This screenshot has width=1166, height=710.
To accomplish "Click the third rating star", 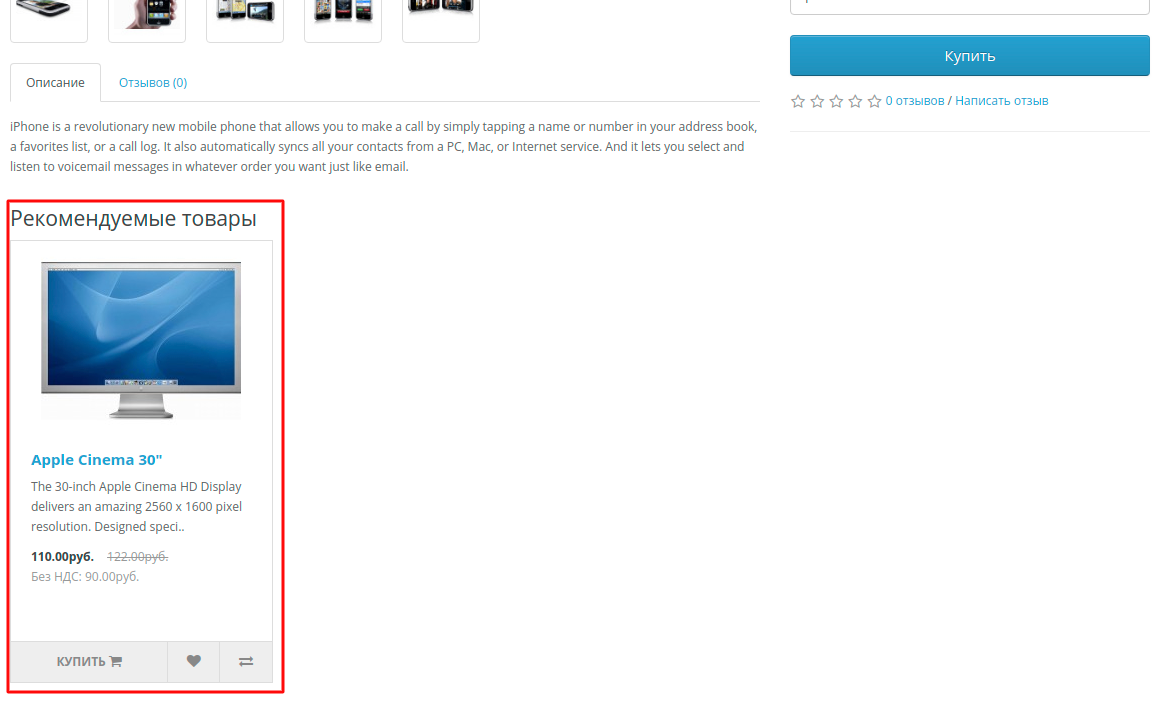I will coord(836,101).
